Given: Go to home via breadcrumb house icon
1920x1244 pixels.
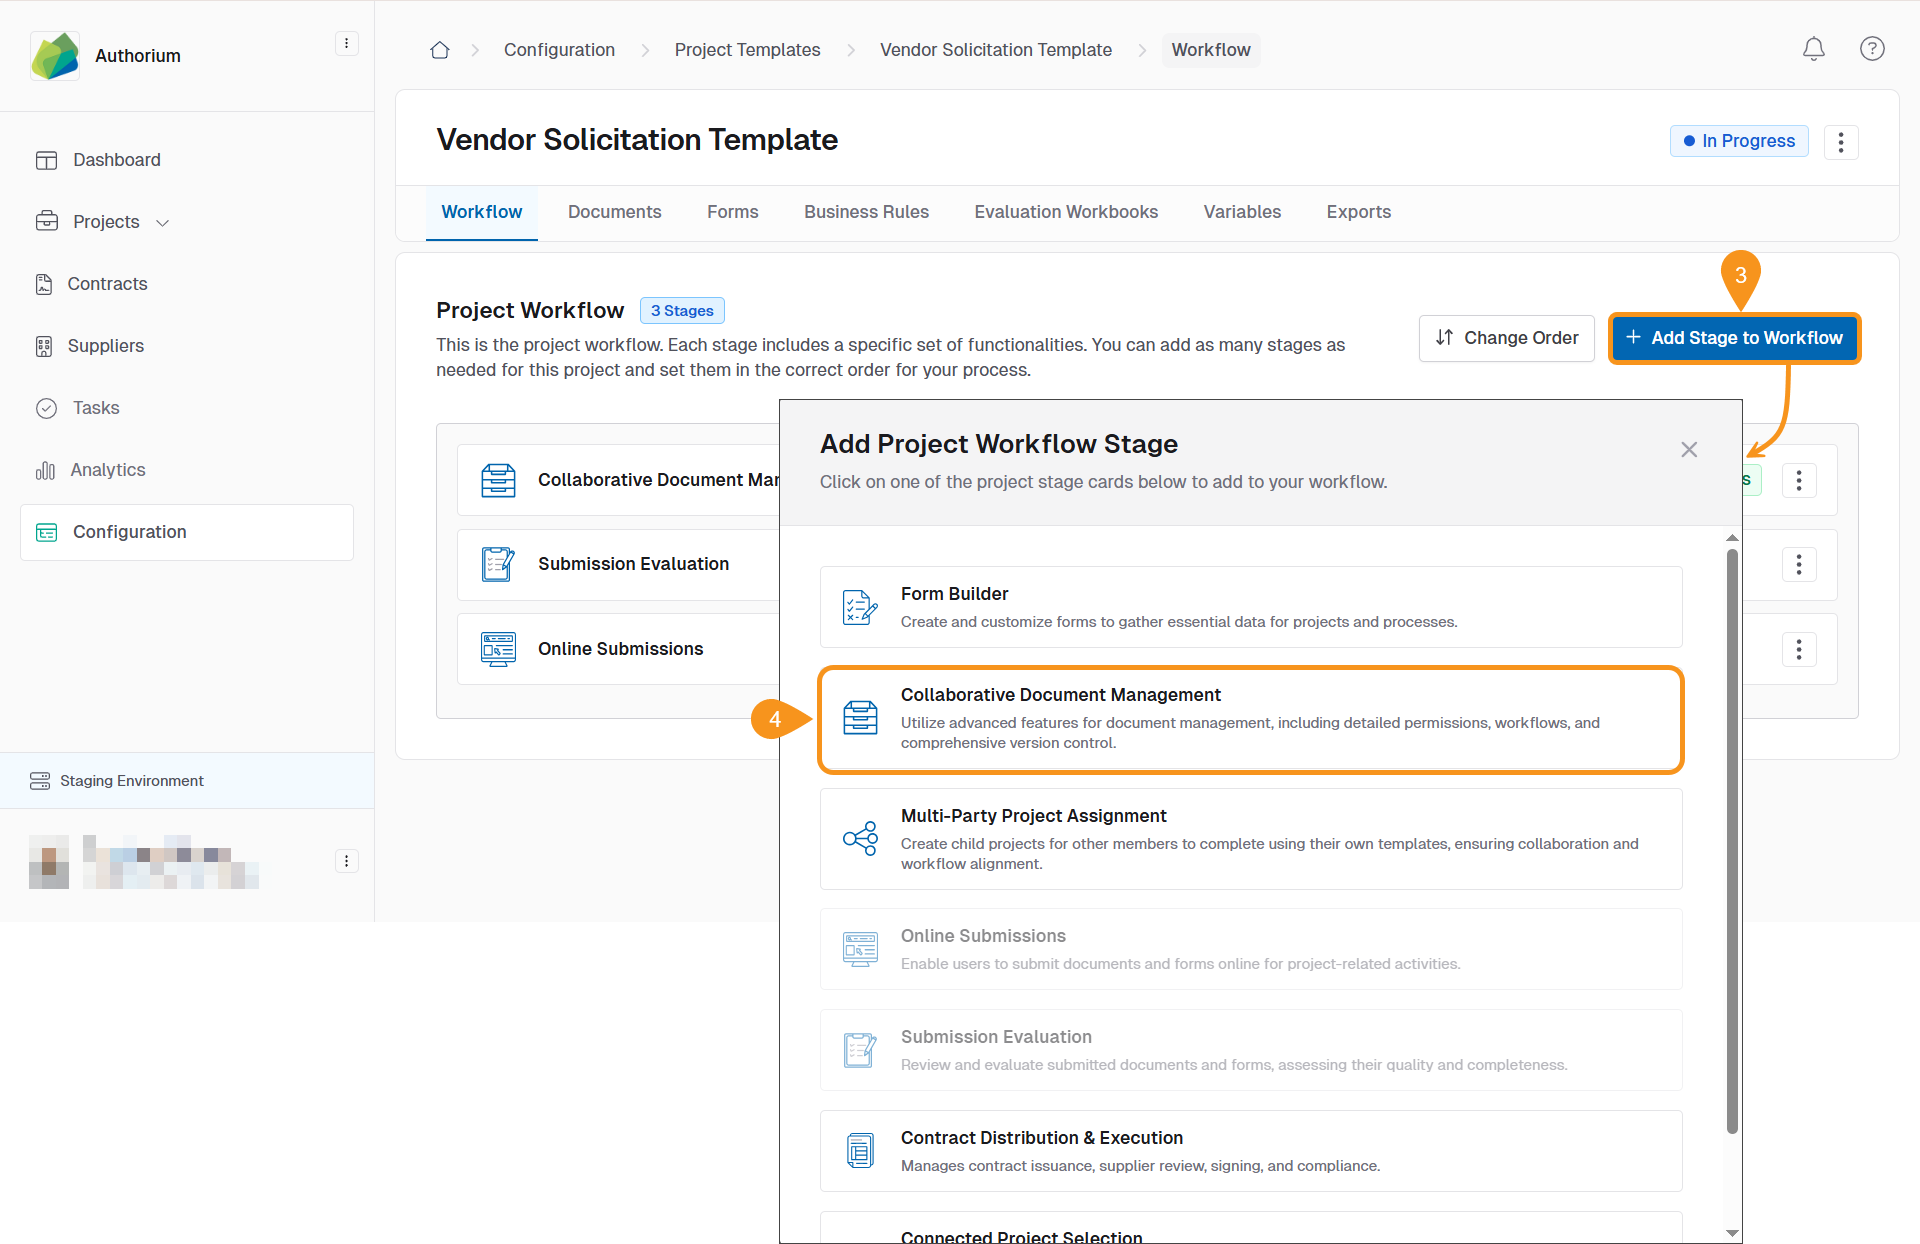Looking at the screenshot, I should tap(440, 50).
